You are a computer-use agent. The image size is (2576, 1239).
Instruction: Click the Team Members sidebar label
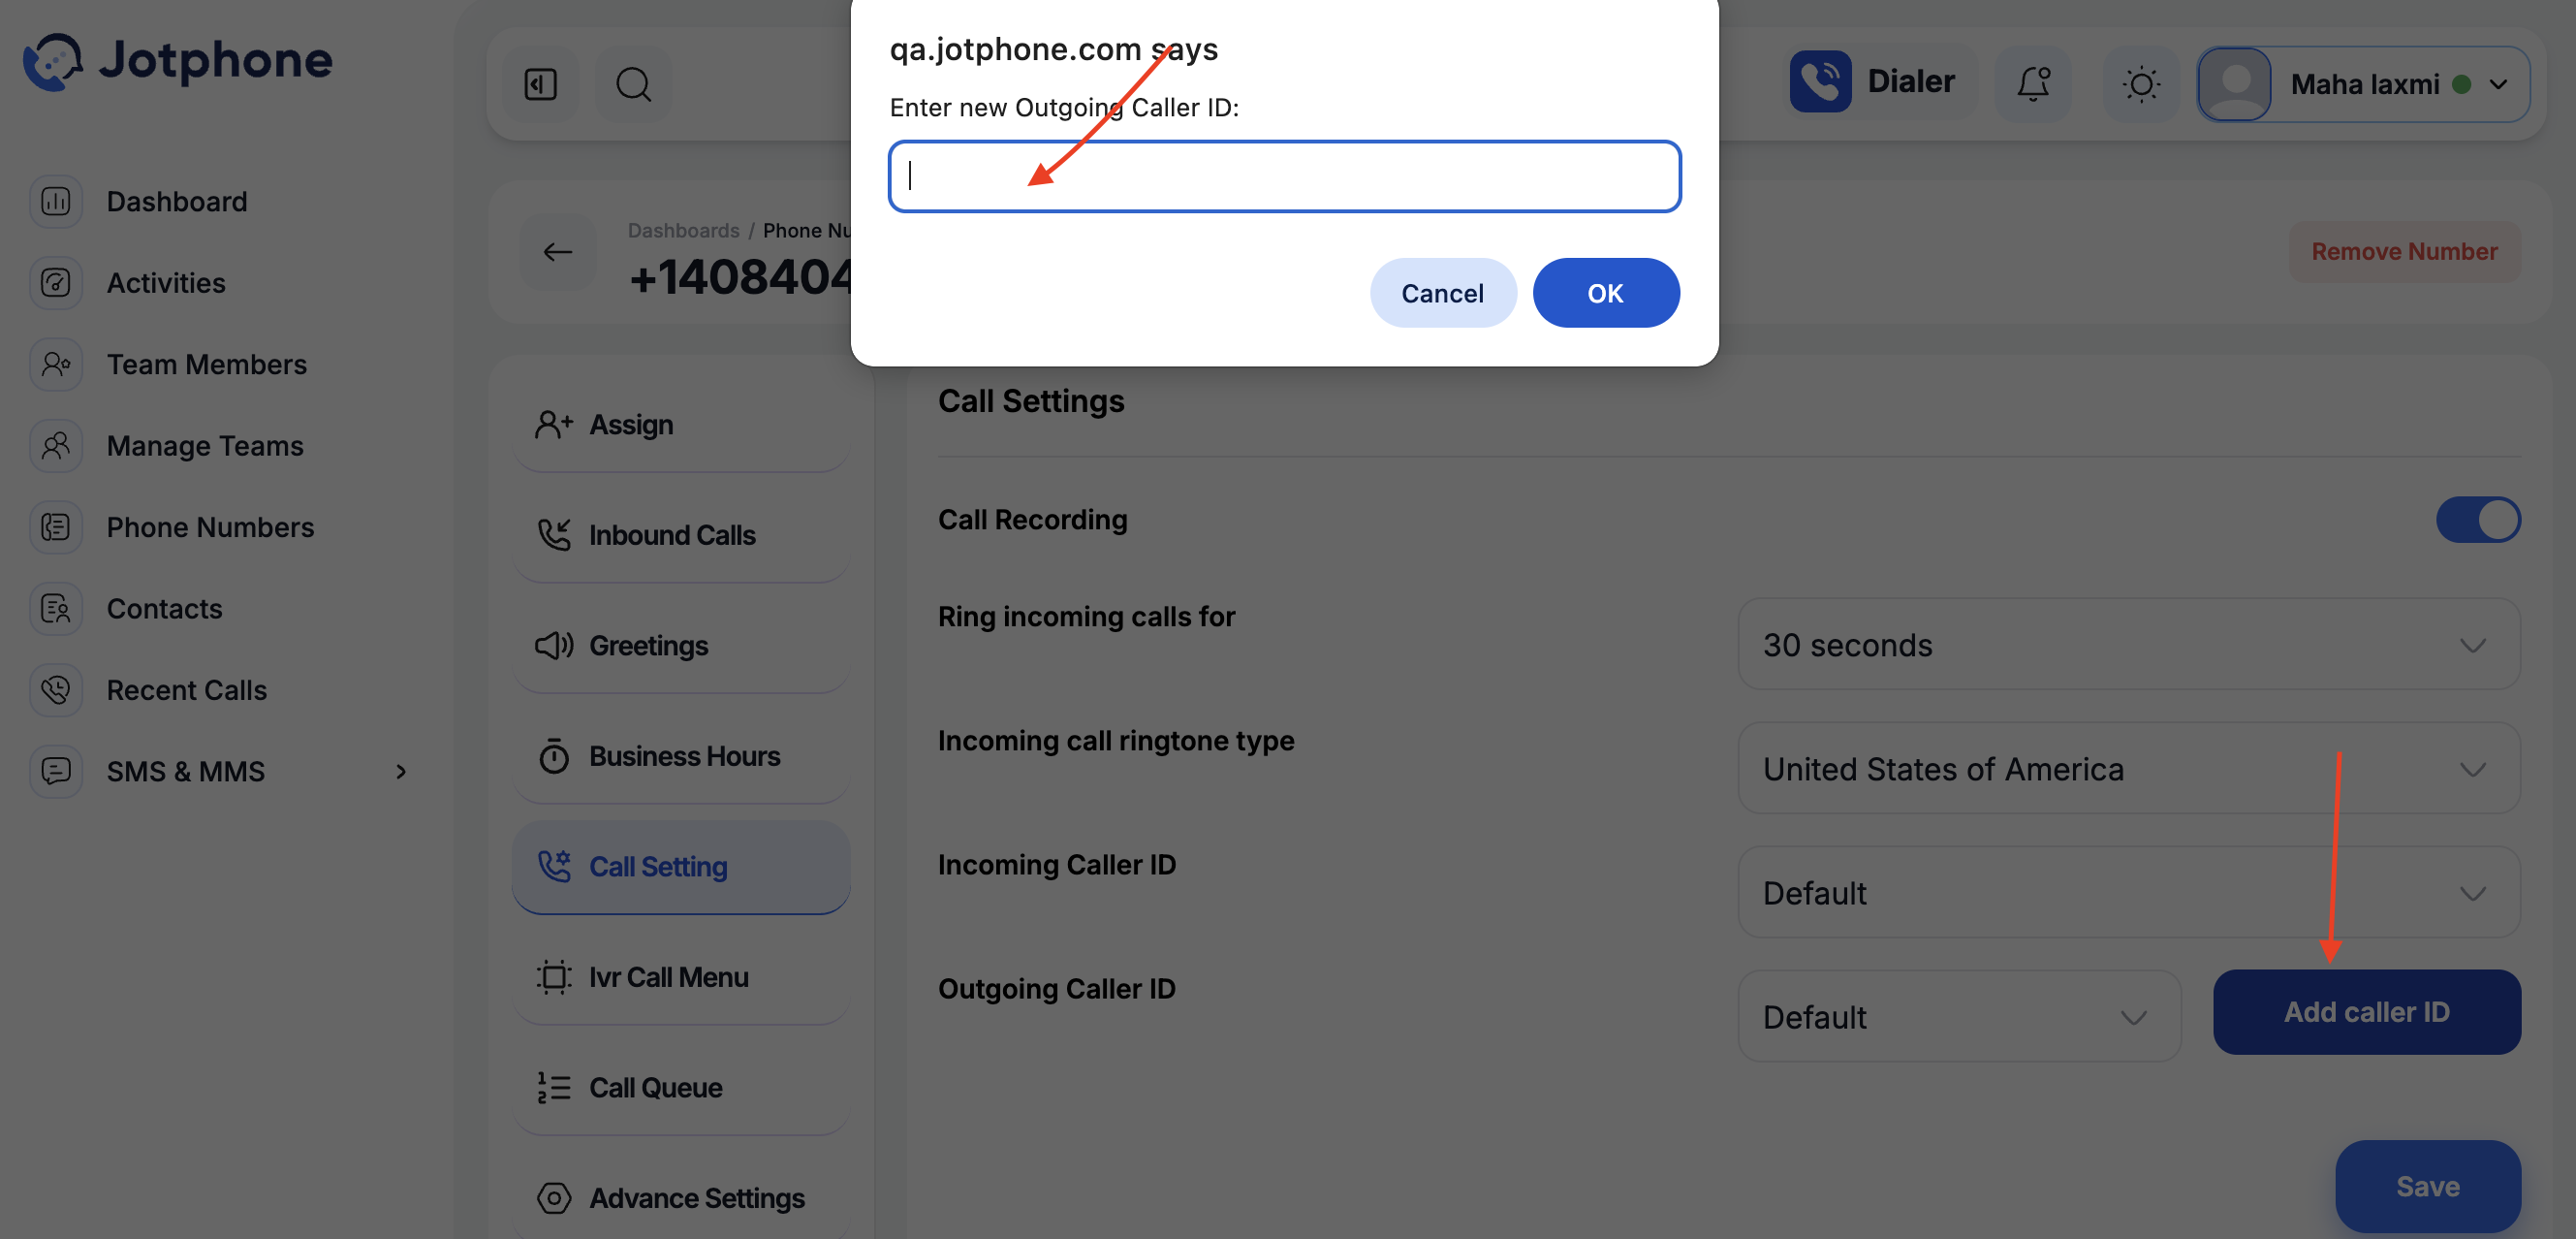point(207,364)
